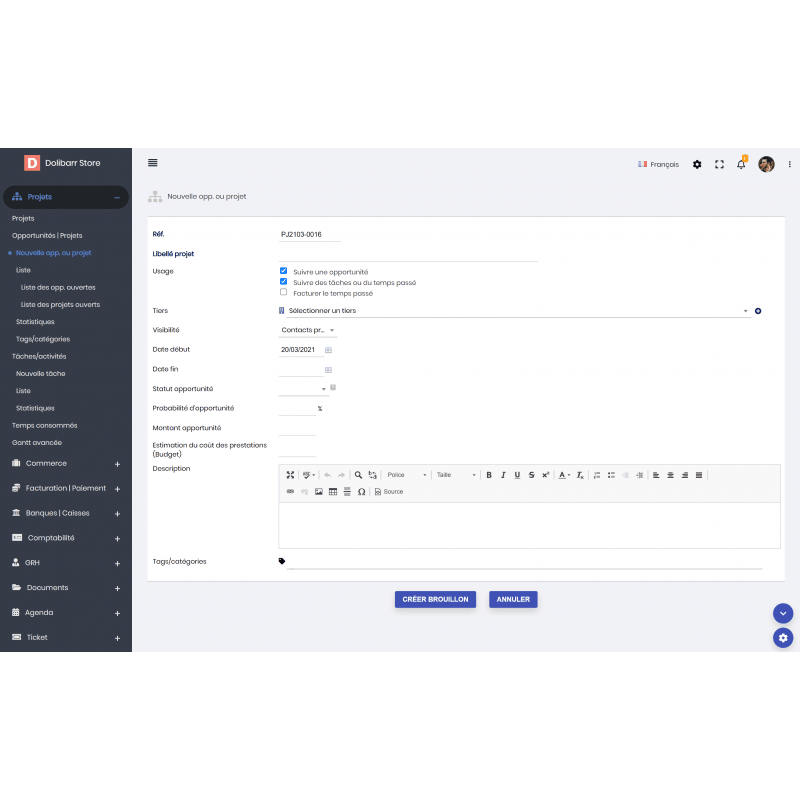
Task: Toggle 'Suivre des tâches ou du temps passé'
Action: point(284,282)
